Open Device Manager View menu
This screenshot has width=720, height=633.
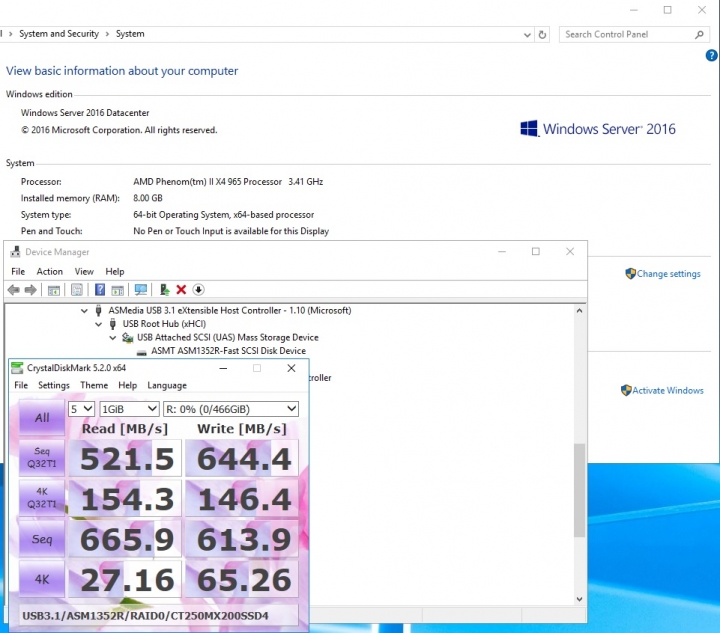pos(84,271)
